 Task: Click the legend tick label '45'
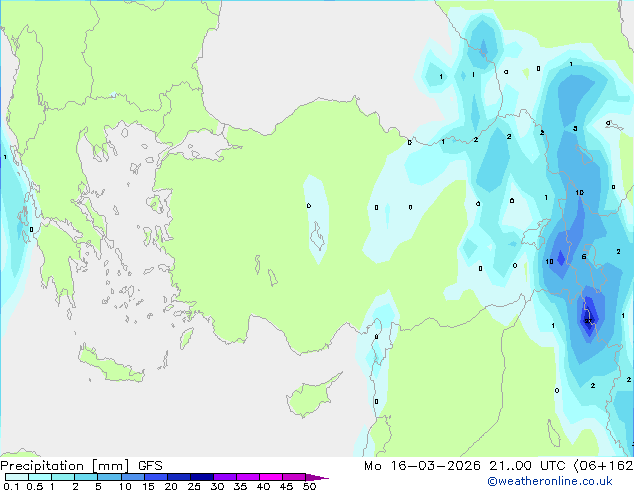point(286,486)
